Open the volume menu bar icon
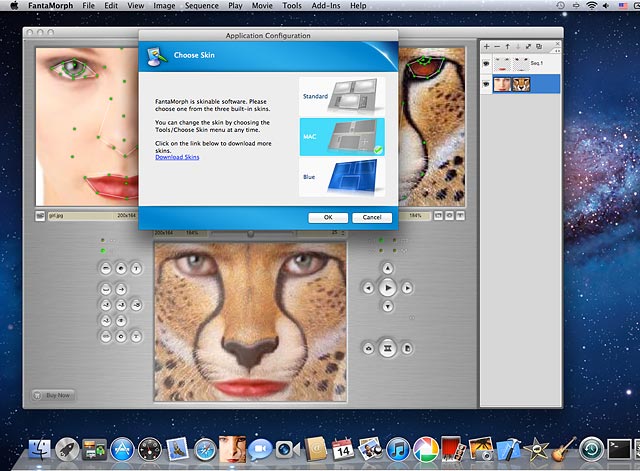Image resolution: width=640 pixels, height=471 pixels. [606, 5]
